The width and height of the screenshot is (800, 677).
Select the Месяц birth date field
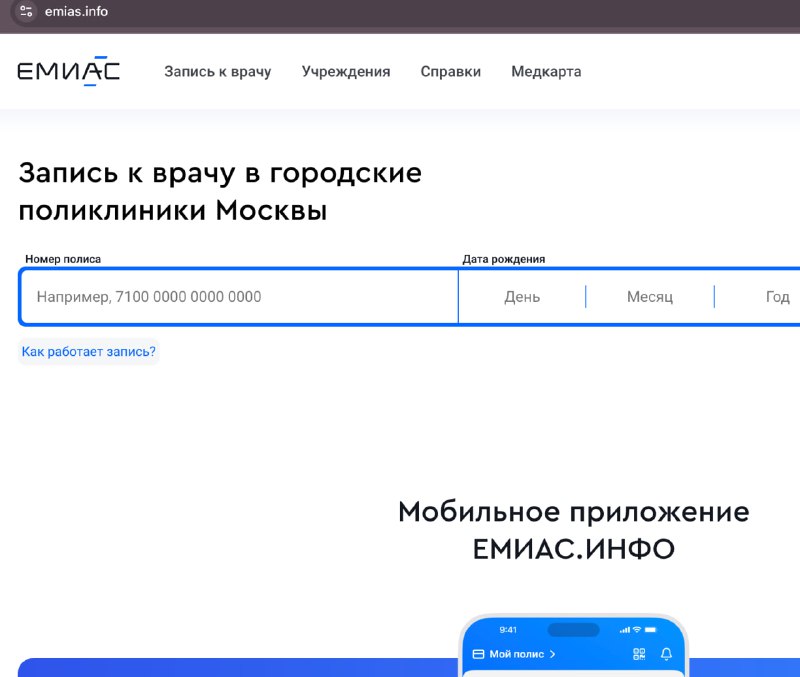[650, 296]
